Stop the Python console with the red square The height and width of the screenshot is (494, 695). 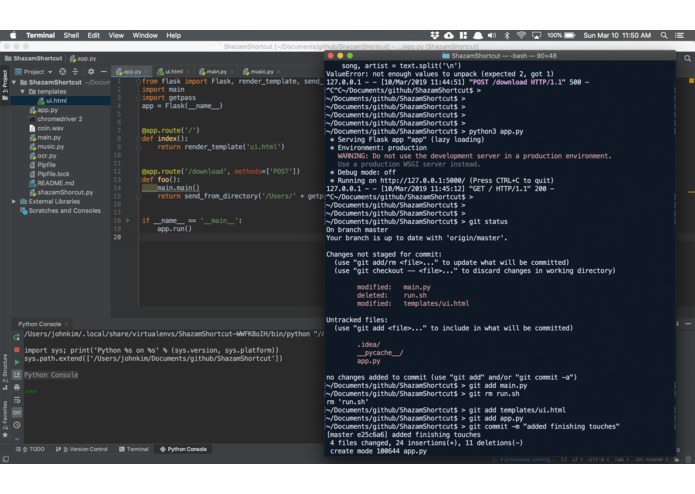tap(17, 350)
